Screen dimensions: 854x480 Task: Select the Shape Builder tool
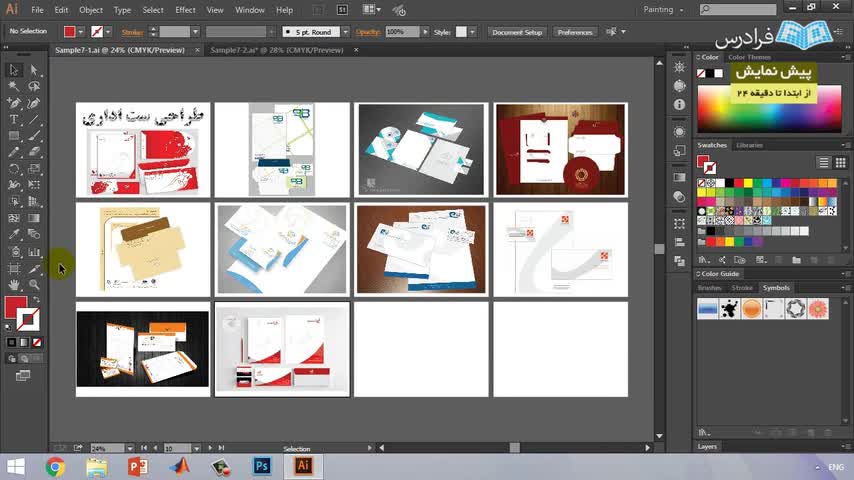[x=14, y=202]
